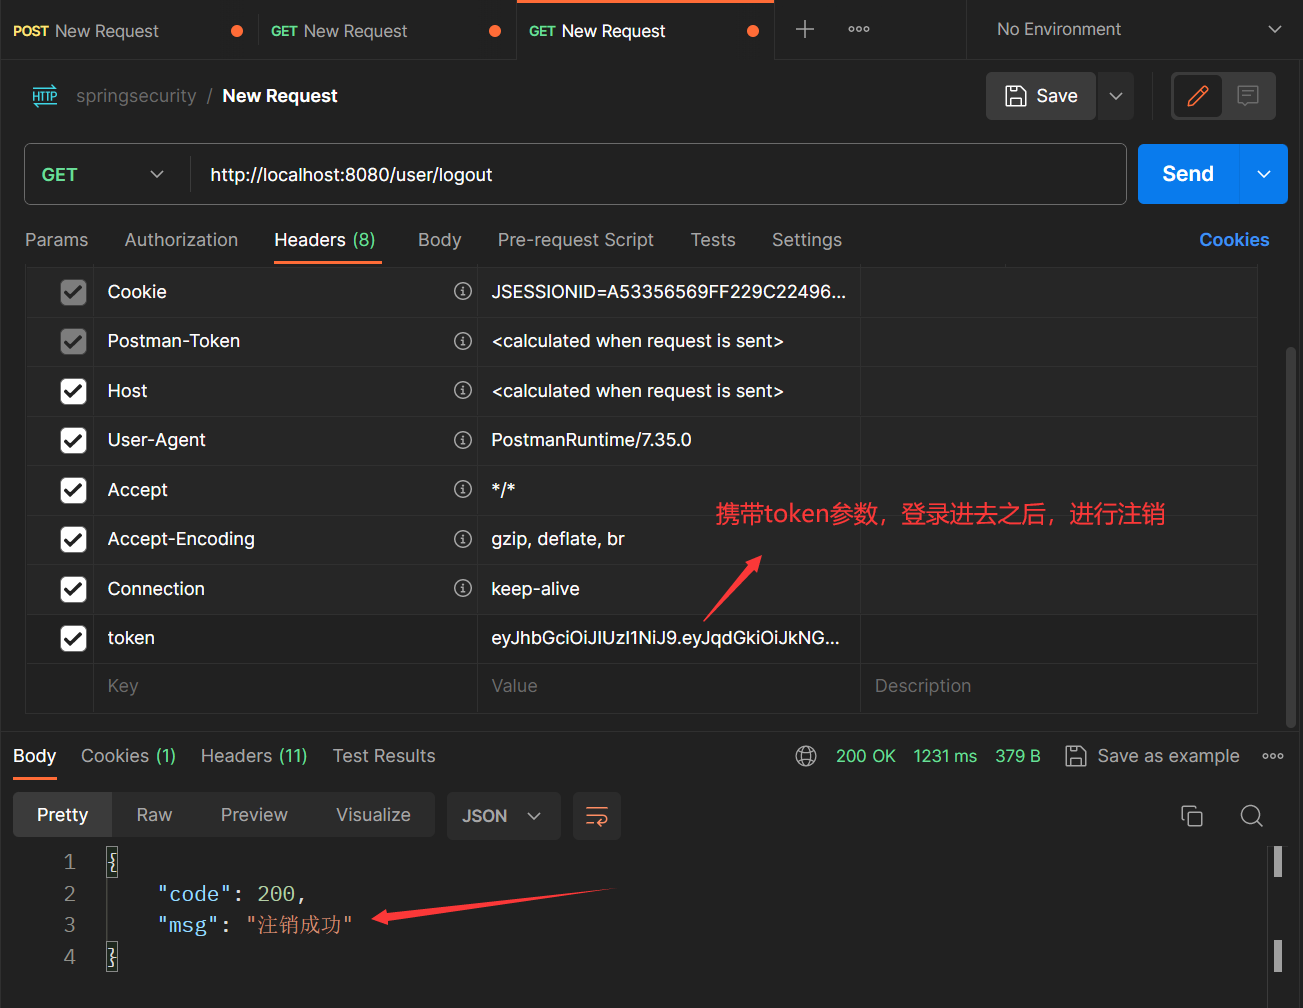Click the empty Key field in headers
This screenshot has height=1008, width=1303.
tap(285, 686)
